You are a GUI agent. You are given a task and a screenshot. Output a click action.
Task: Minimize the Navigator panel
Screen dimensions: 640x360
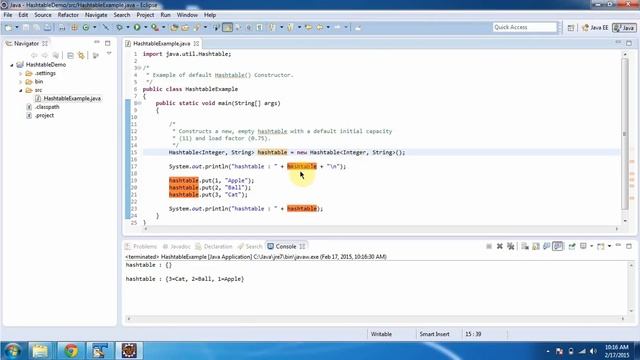tap(97, 42)
